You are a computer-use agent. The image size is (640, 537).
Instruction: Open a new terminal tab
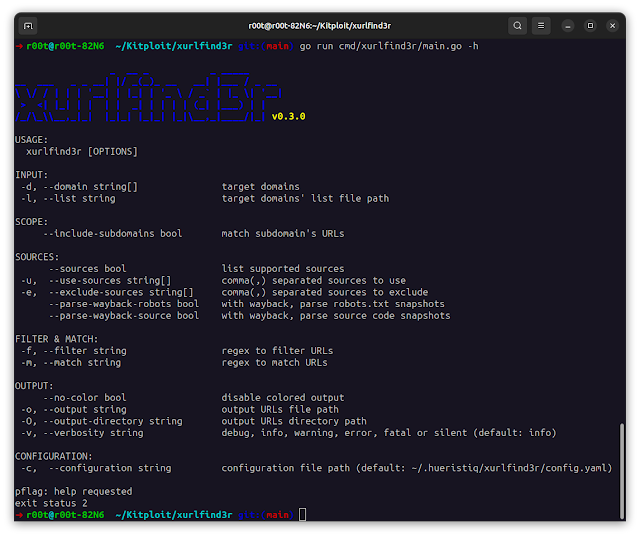(x=28, y=26)
